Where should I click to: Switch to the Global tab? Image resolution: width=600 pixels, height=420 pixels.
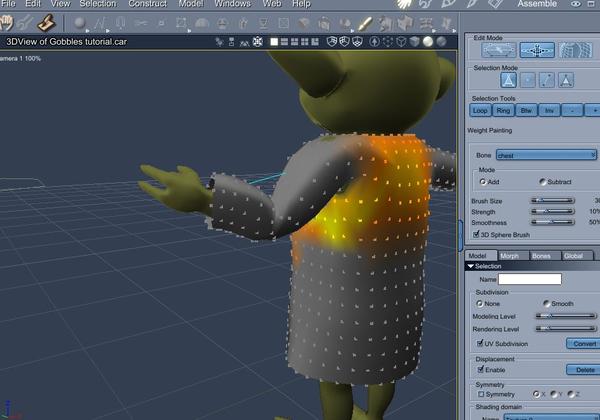tap(577, 256)
